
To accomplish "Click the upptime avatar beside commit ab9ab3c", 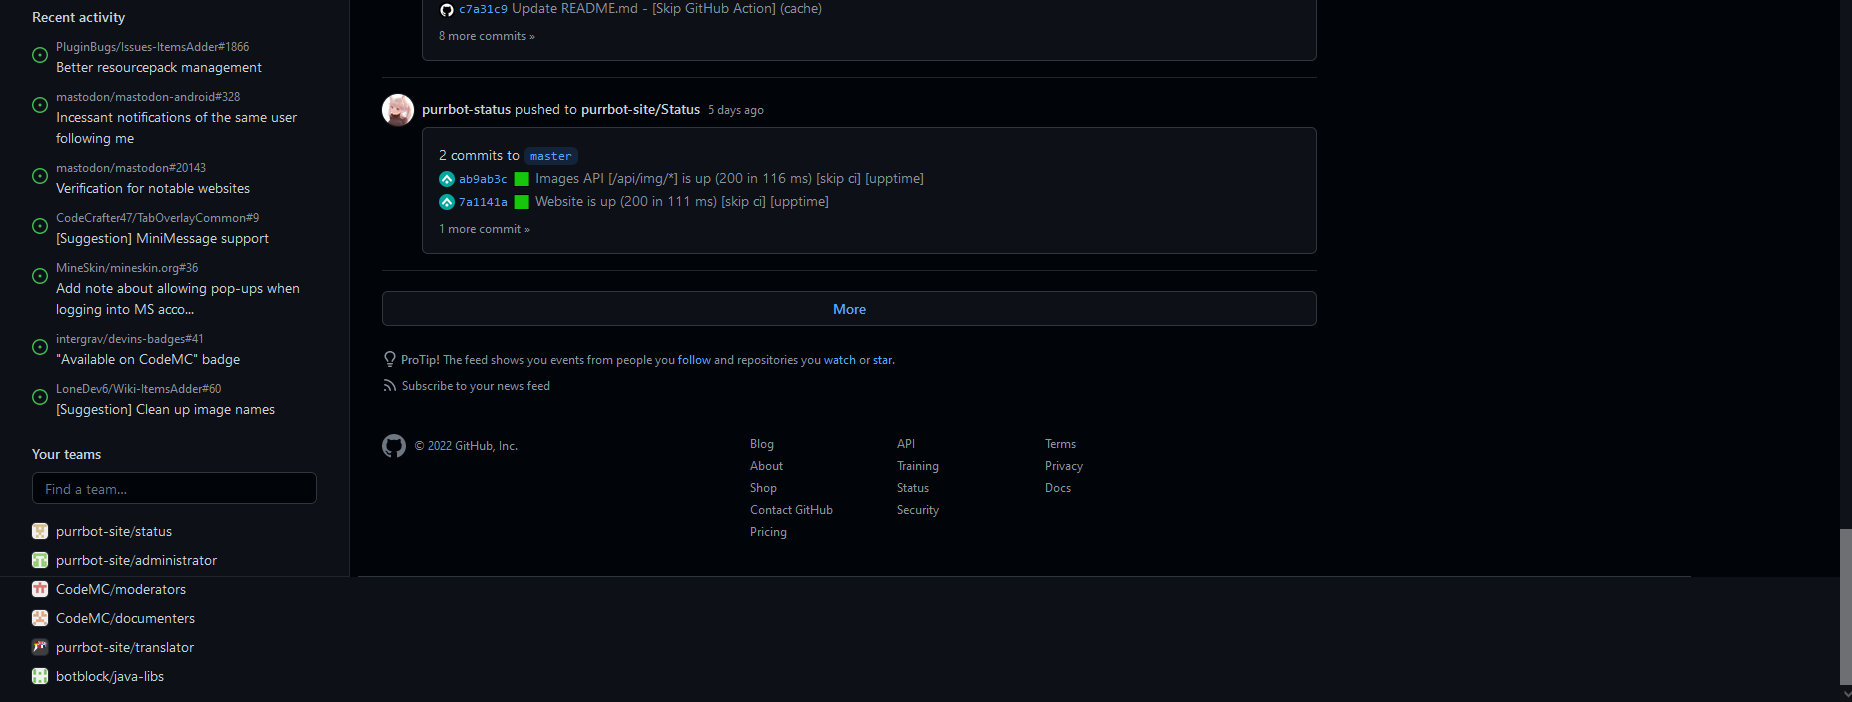I will click(447, 179).
